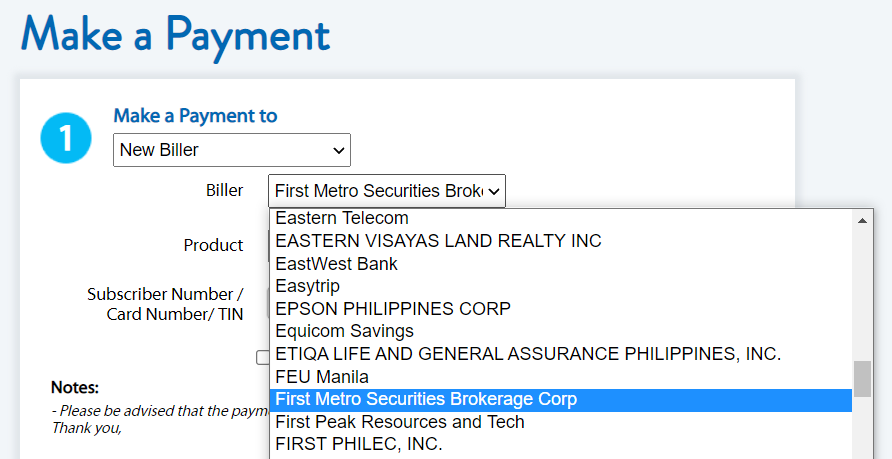This screenshot has height=459, width=892.
Task: Click the list scrollbar up arrow
Action: click(x=862, y=219)
